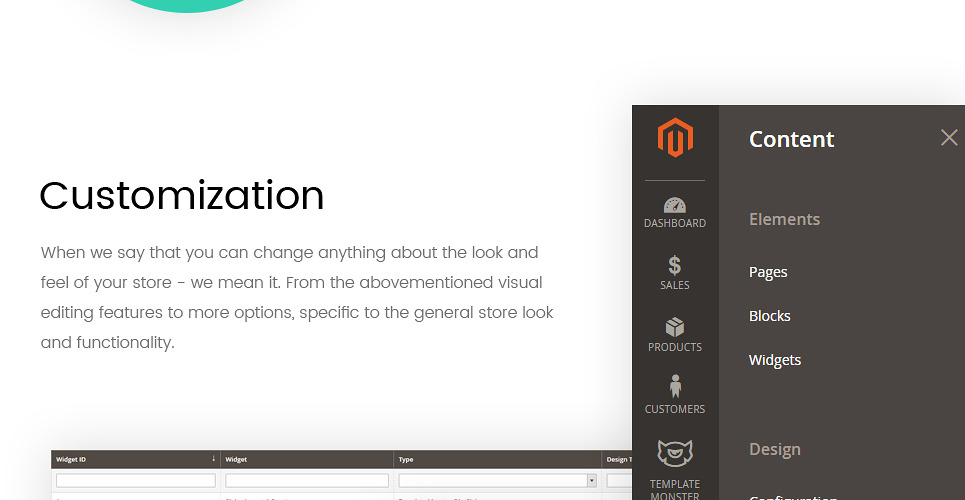Close the Content panel
The image size is (965, 500).
tap(948, 138)
